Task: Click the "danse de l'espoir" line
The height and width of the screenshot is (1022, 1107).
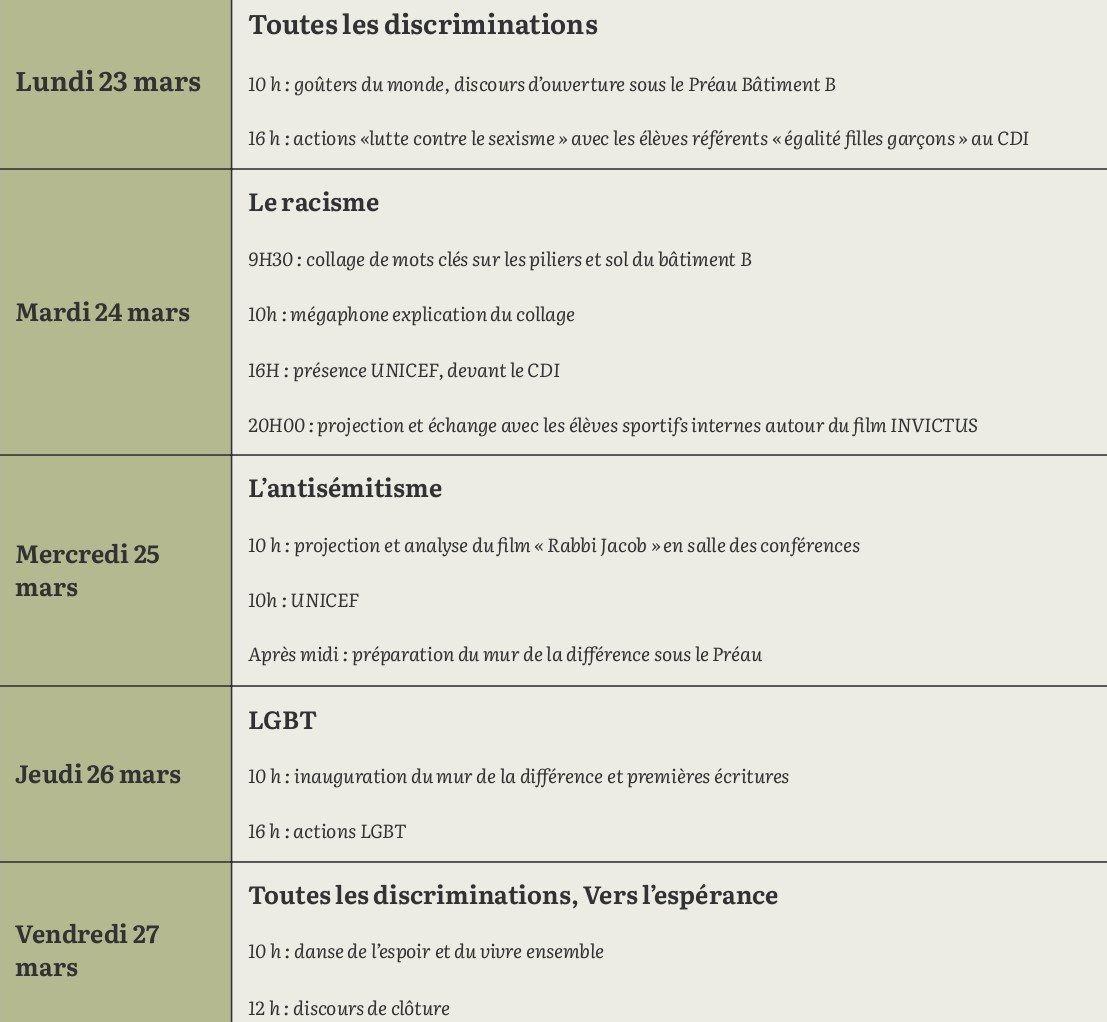Action: (x=426, y=952)
